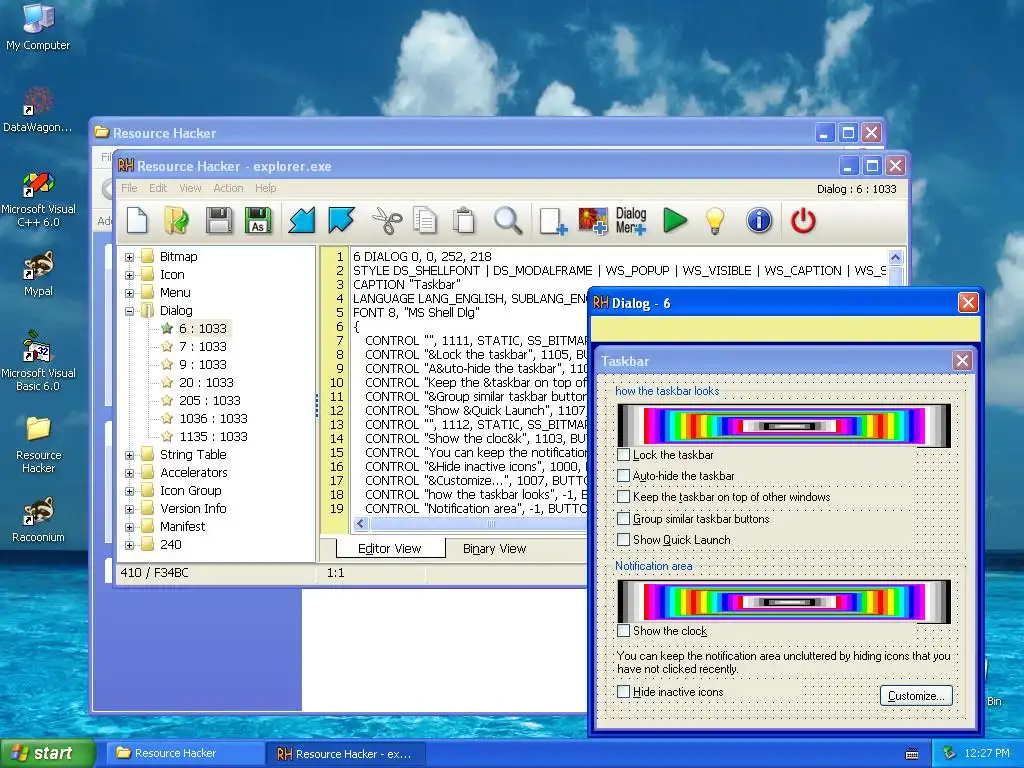Click the editor horizontal scrollbar left arrow
The image size is (1024, 768).
tap(360, 524)
